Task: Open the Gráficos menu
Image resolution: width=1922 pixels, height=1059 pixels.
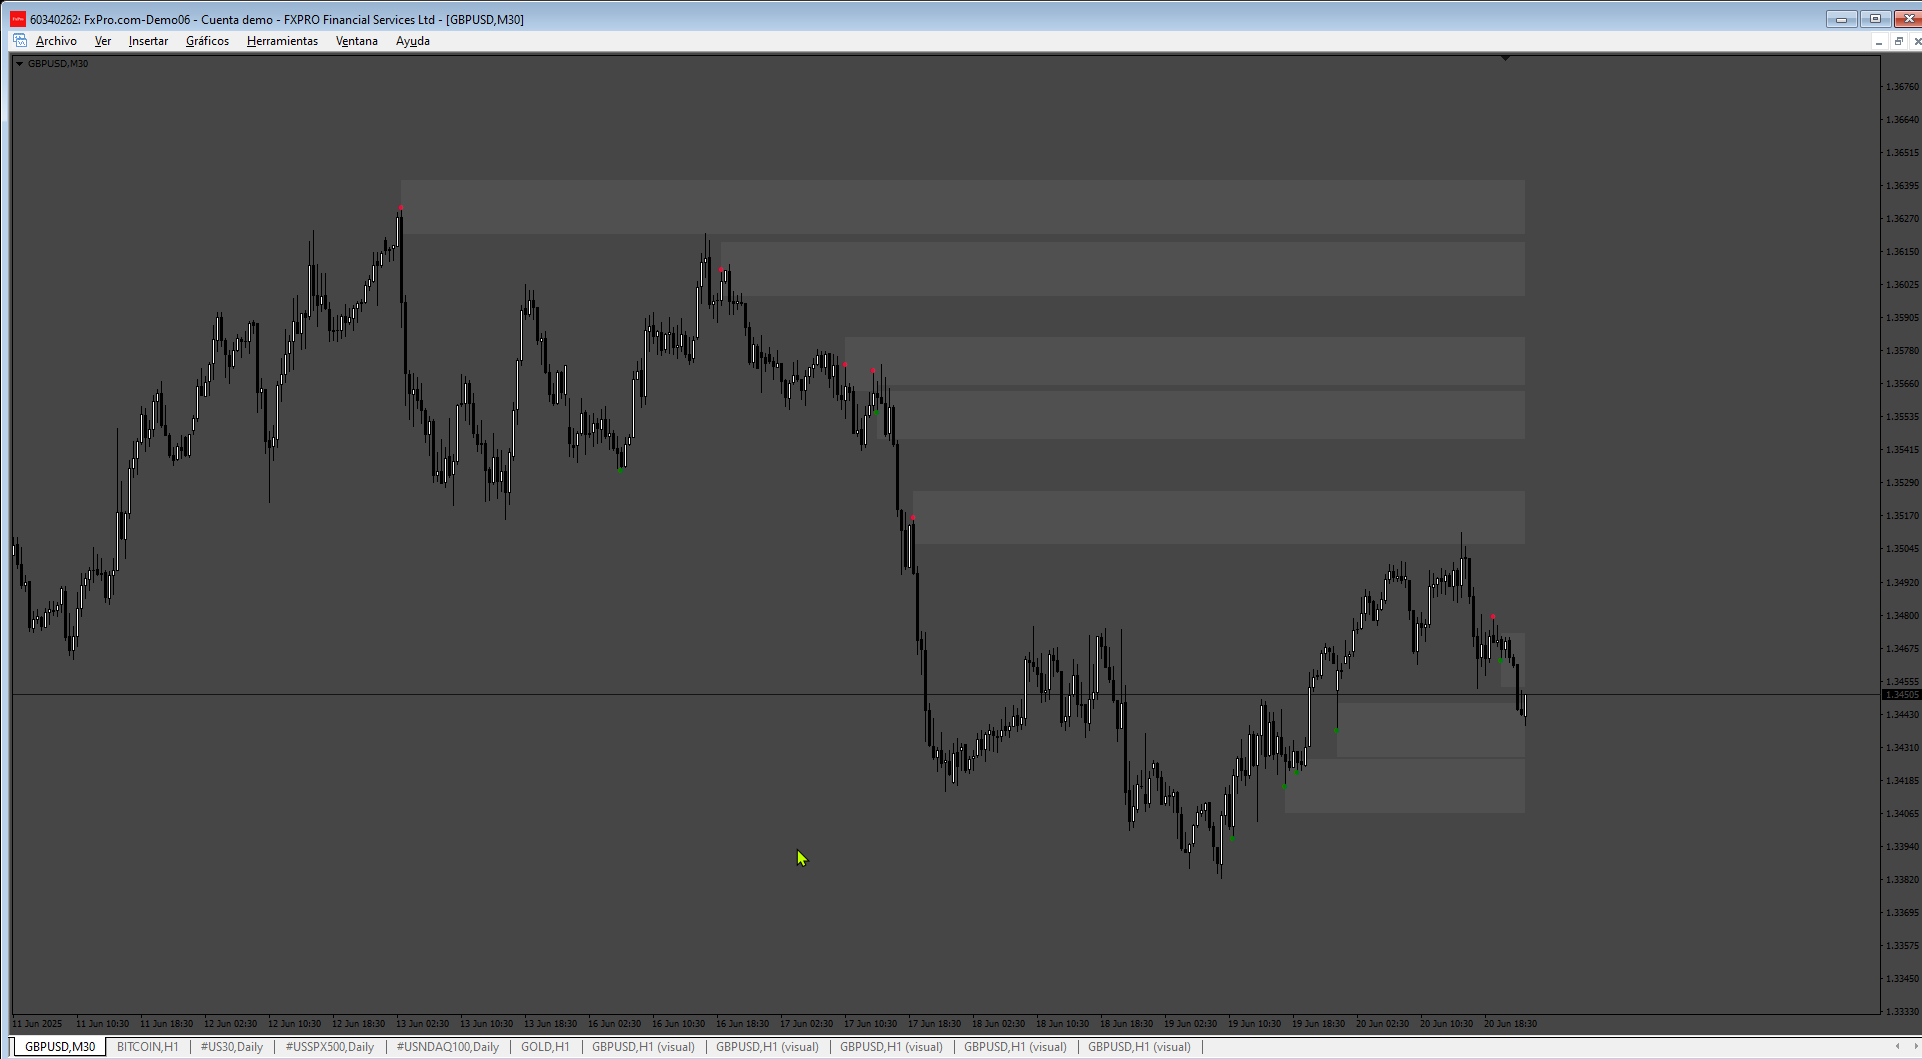Action: coord(207,41)
